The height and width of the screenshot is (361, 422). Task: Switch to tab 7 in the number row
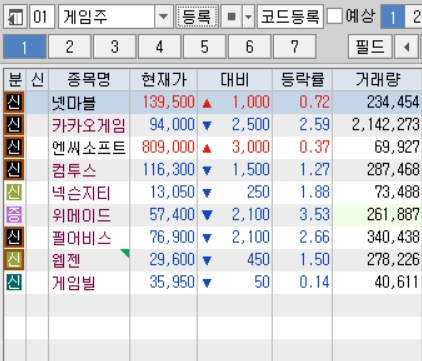[x=294, y=47]
